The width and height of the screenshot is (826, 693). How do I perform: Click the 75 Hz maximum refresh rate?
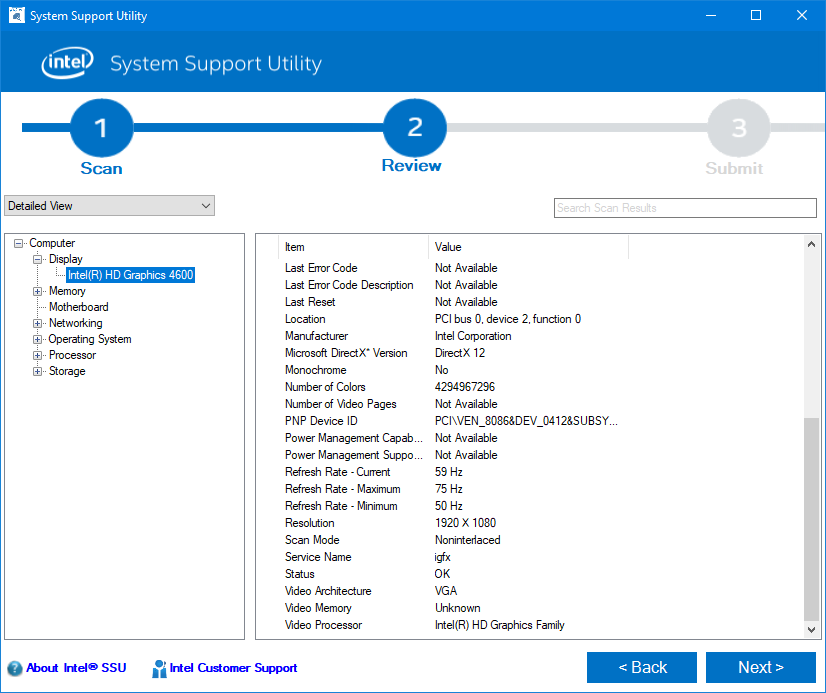pos(449,489)
